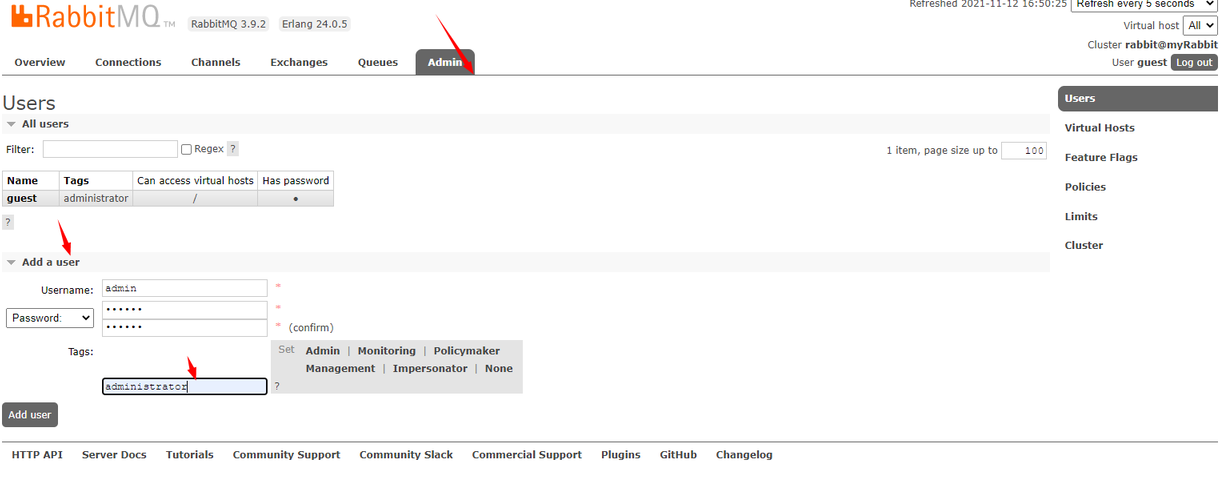Switch to the Channels tab
The width and height of the screenshot is (1228, 502).
click(216, 62)
